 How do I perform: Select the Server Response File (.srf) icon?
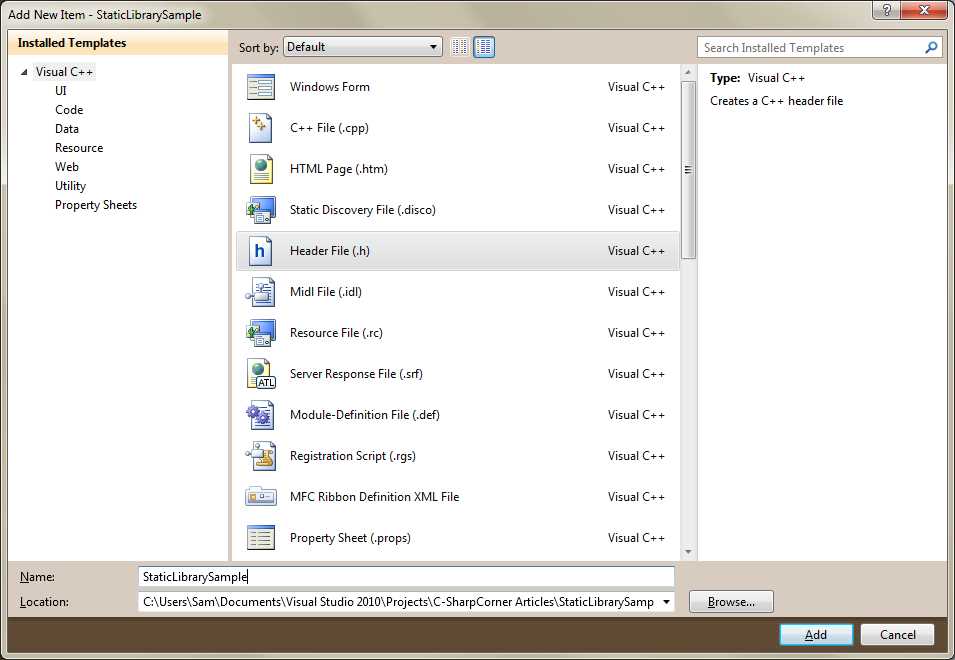click(x=260, y=373)
